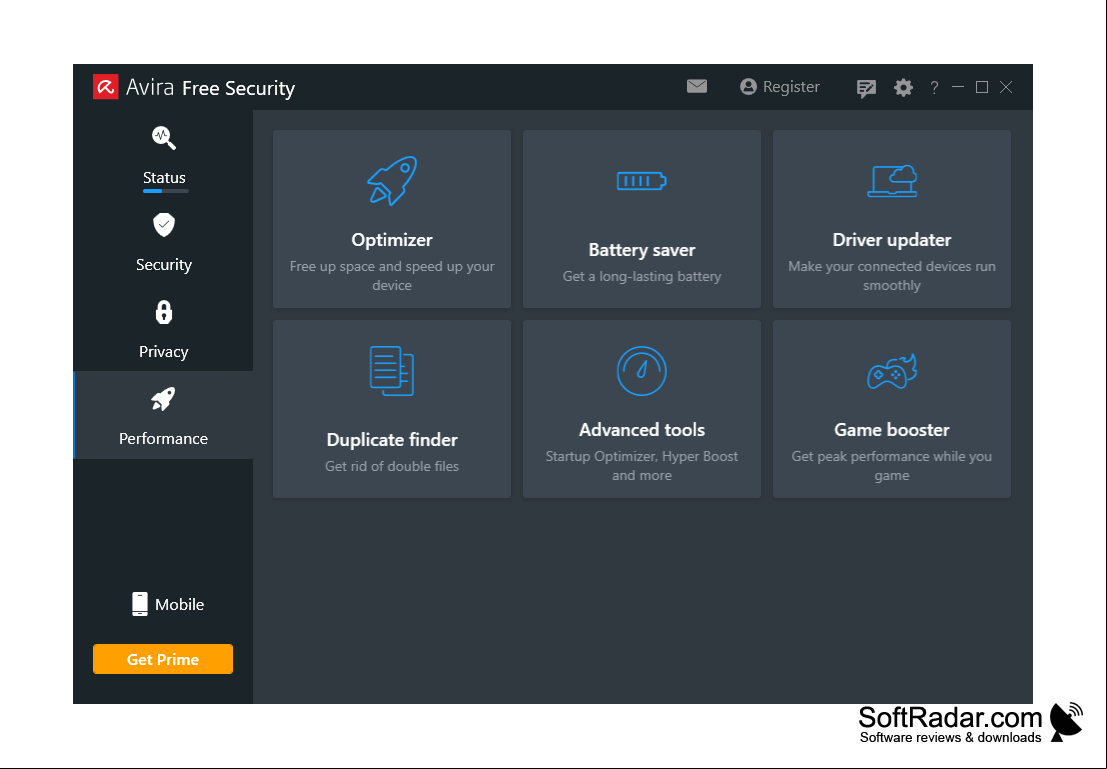The image size is (1107, 769).
Task: Minimize the Avira window
Action: pyautogui.click(x=958, y=87)
